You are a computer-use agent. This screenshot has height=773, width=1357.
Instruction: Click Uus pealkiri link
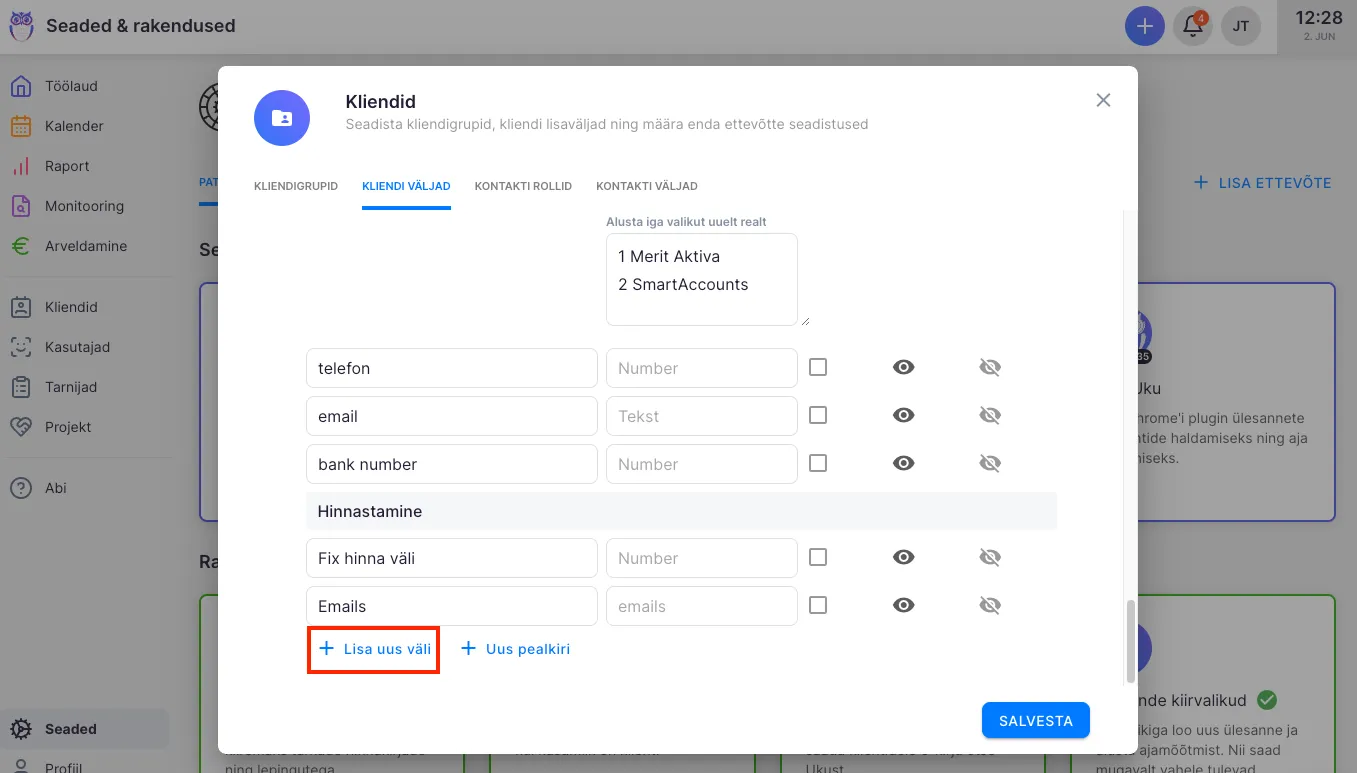click(515, 649)
